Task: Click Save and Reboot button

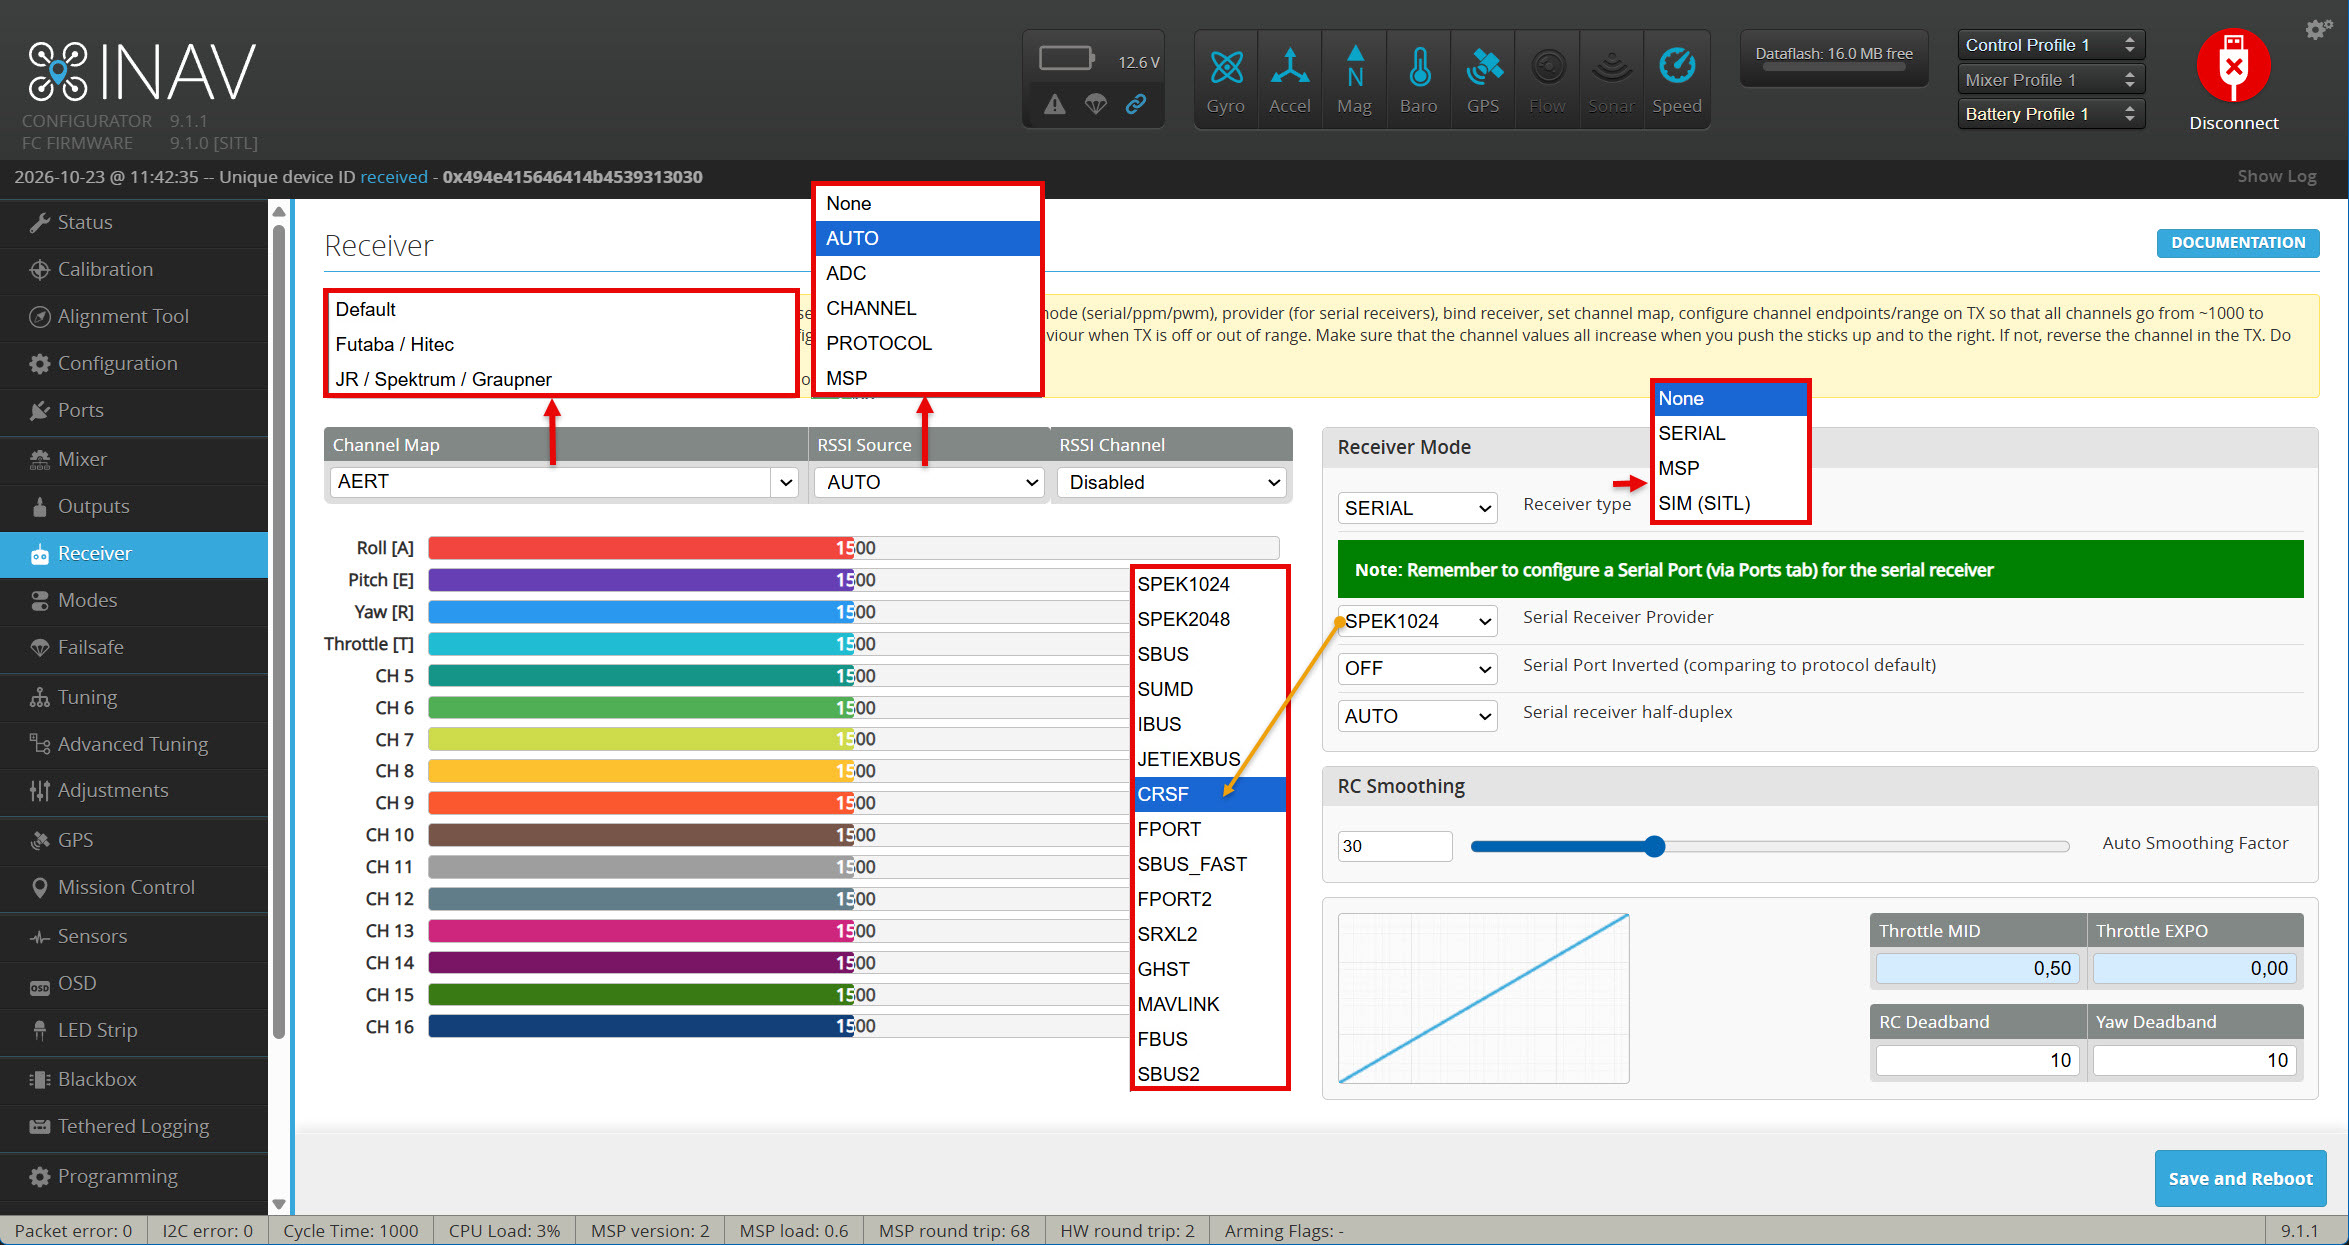Action: [x=2240, y=1179]
